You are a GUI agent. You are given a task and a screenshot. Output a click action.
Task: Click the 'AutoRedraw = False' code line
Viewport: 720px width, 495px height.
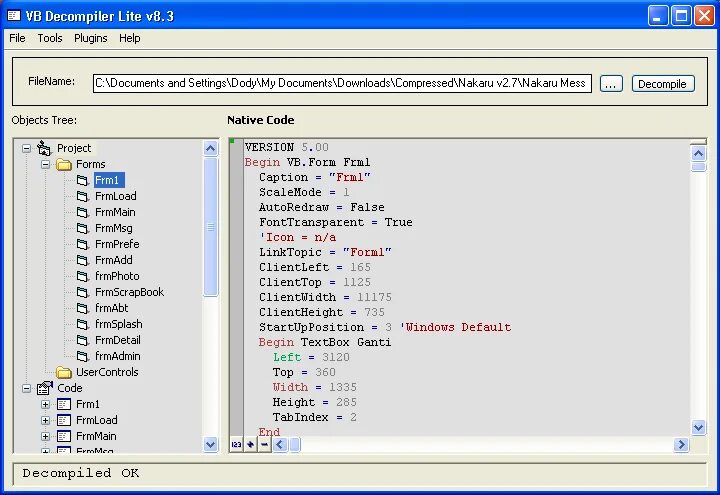click(x=321, y=208)
